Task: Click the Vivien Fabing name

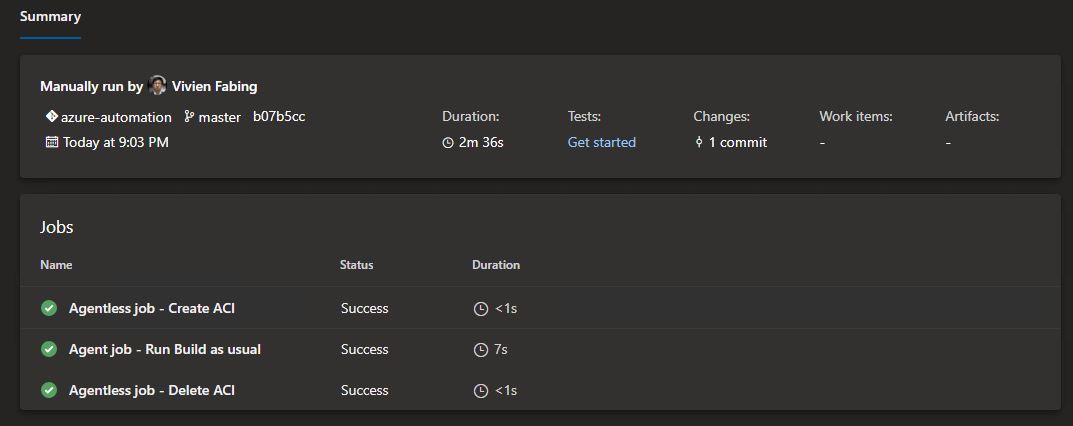Action: (215, 86)
